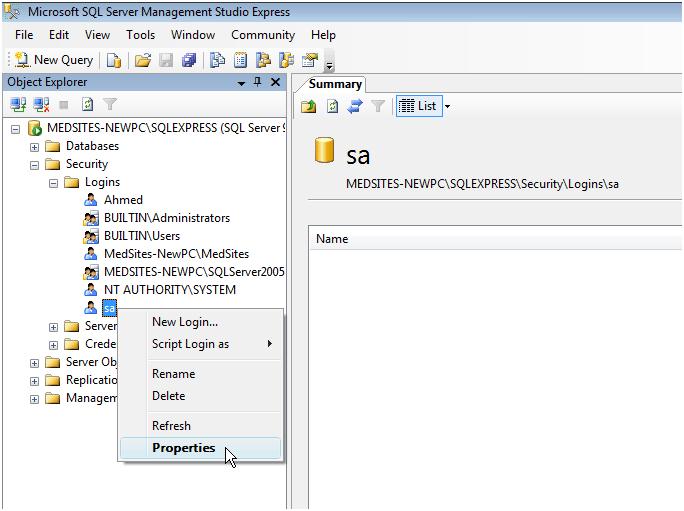Open the View menu
Viewport: 684px width, 511px height.
tap(97, 35)
